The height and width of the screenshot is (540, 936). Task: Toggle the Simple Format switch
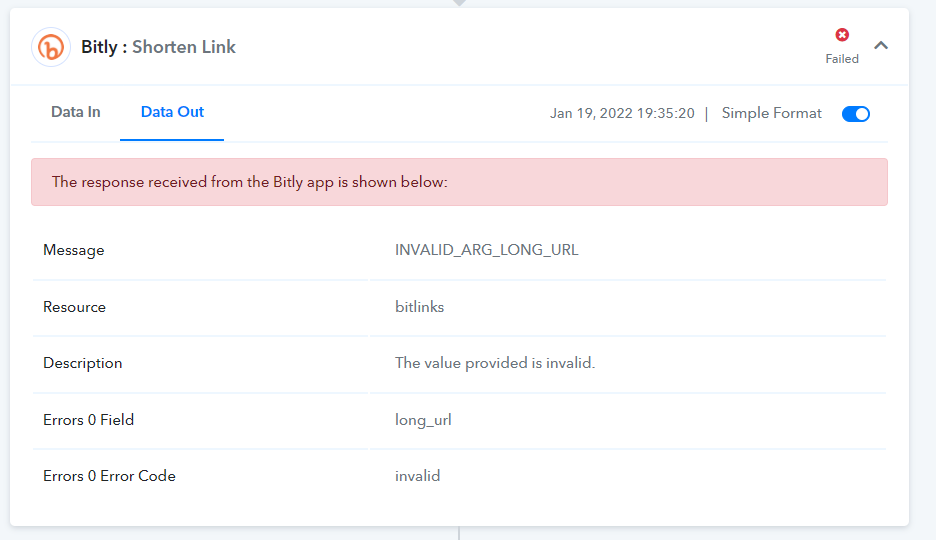point(855,114)
